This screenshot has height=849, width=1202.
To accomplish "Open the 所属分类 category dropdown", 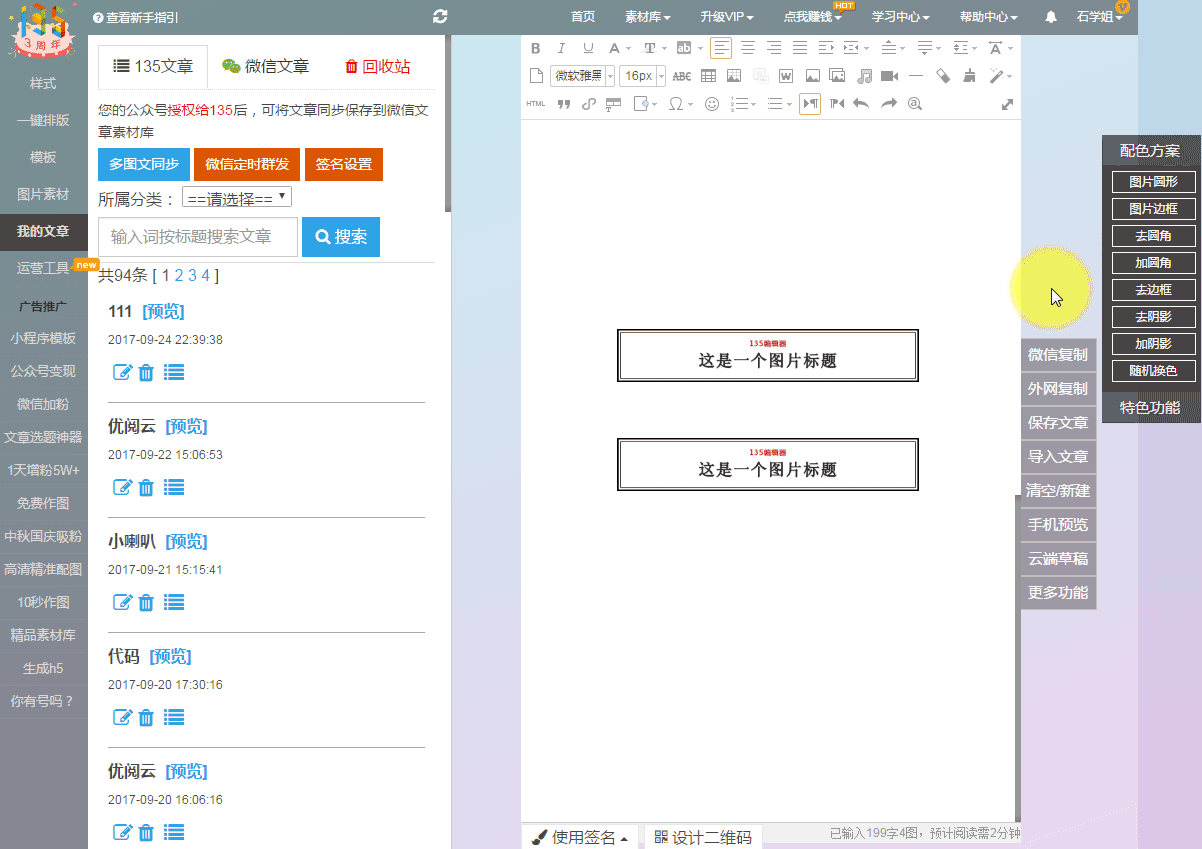I will 237,198.
